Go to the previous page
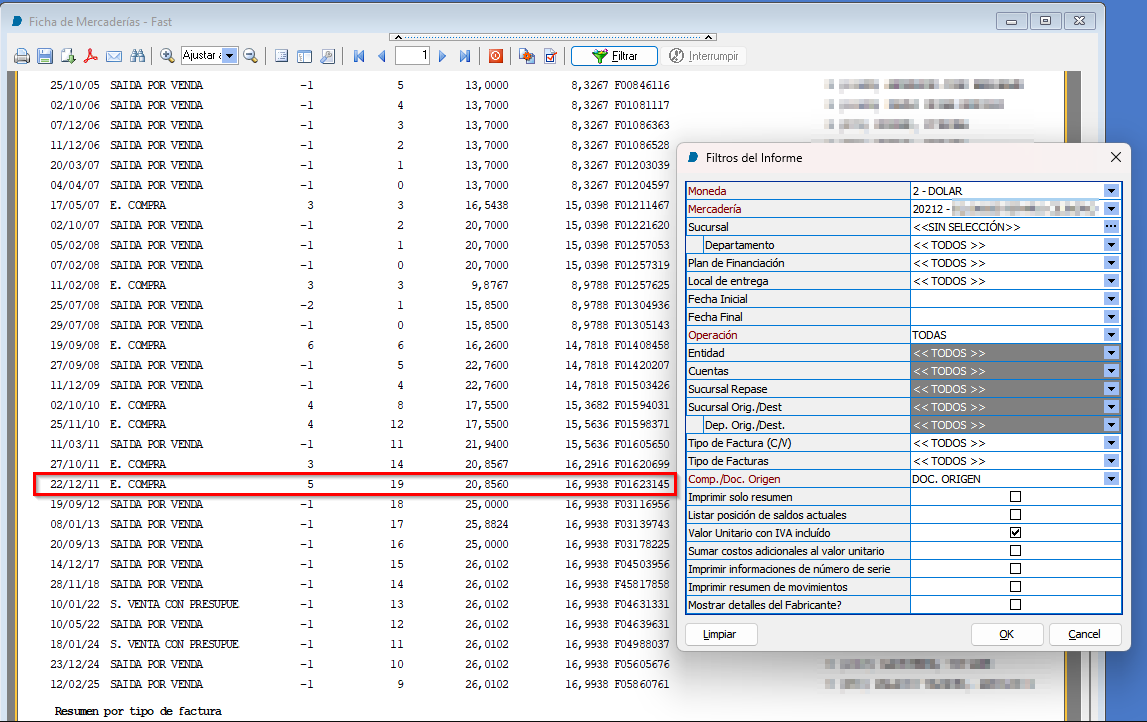The image size is (1147, 722). [381, 56]
